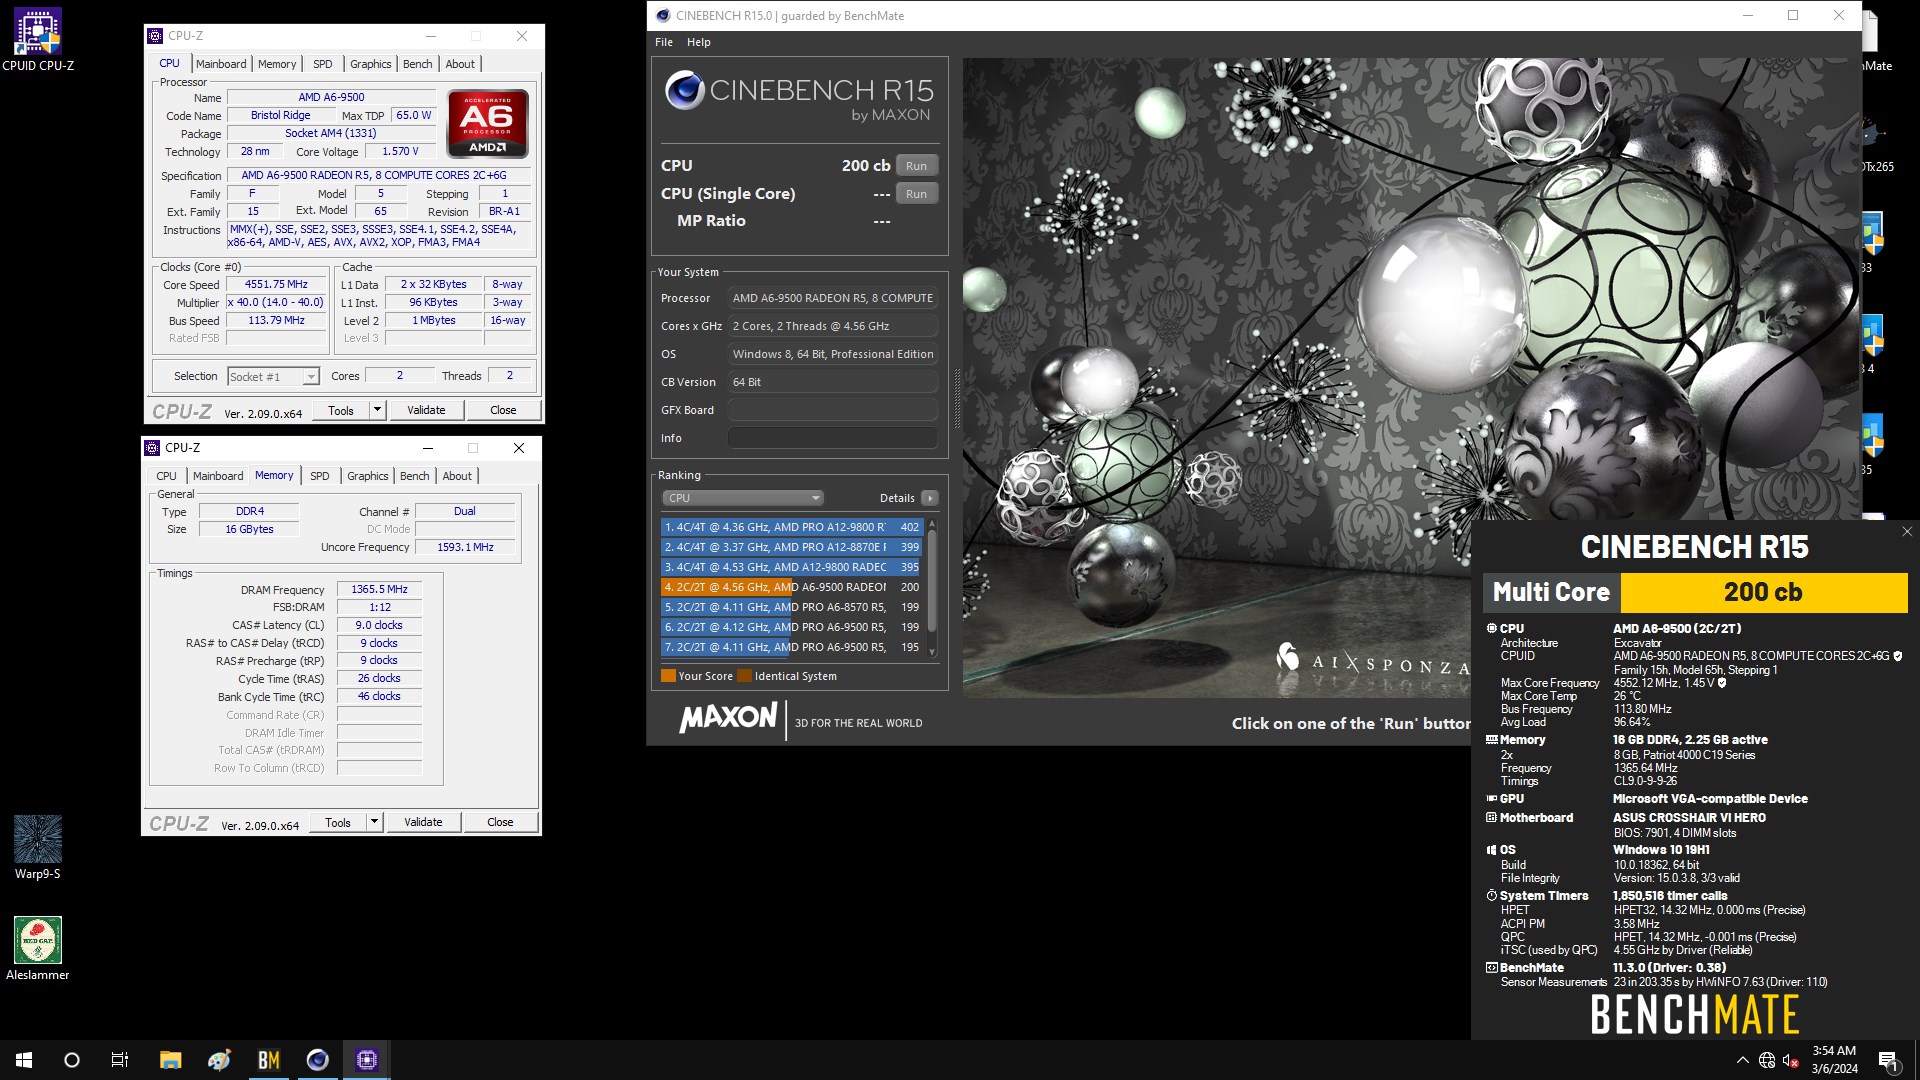Open File Explorer from the taskbar
The width and height of the screenshot is (1920, 1080).
tap(171, 1060)
